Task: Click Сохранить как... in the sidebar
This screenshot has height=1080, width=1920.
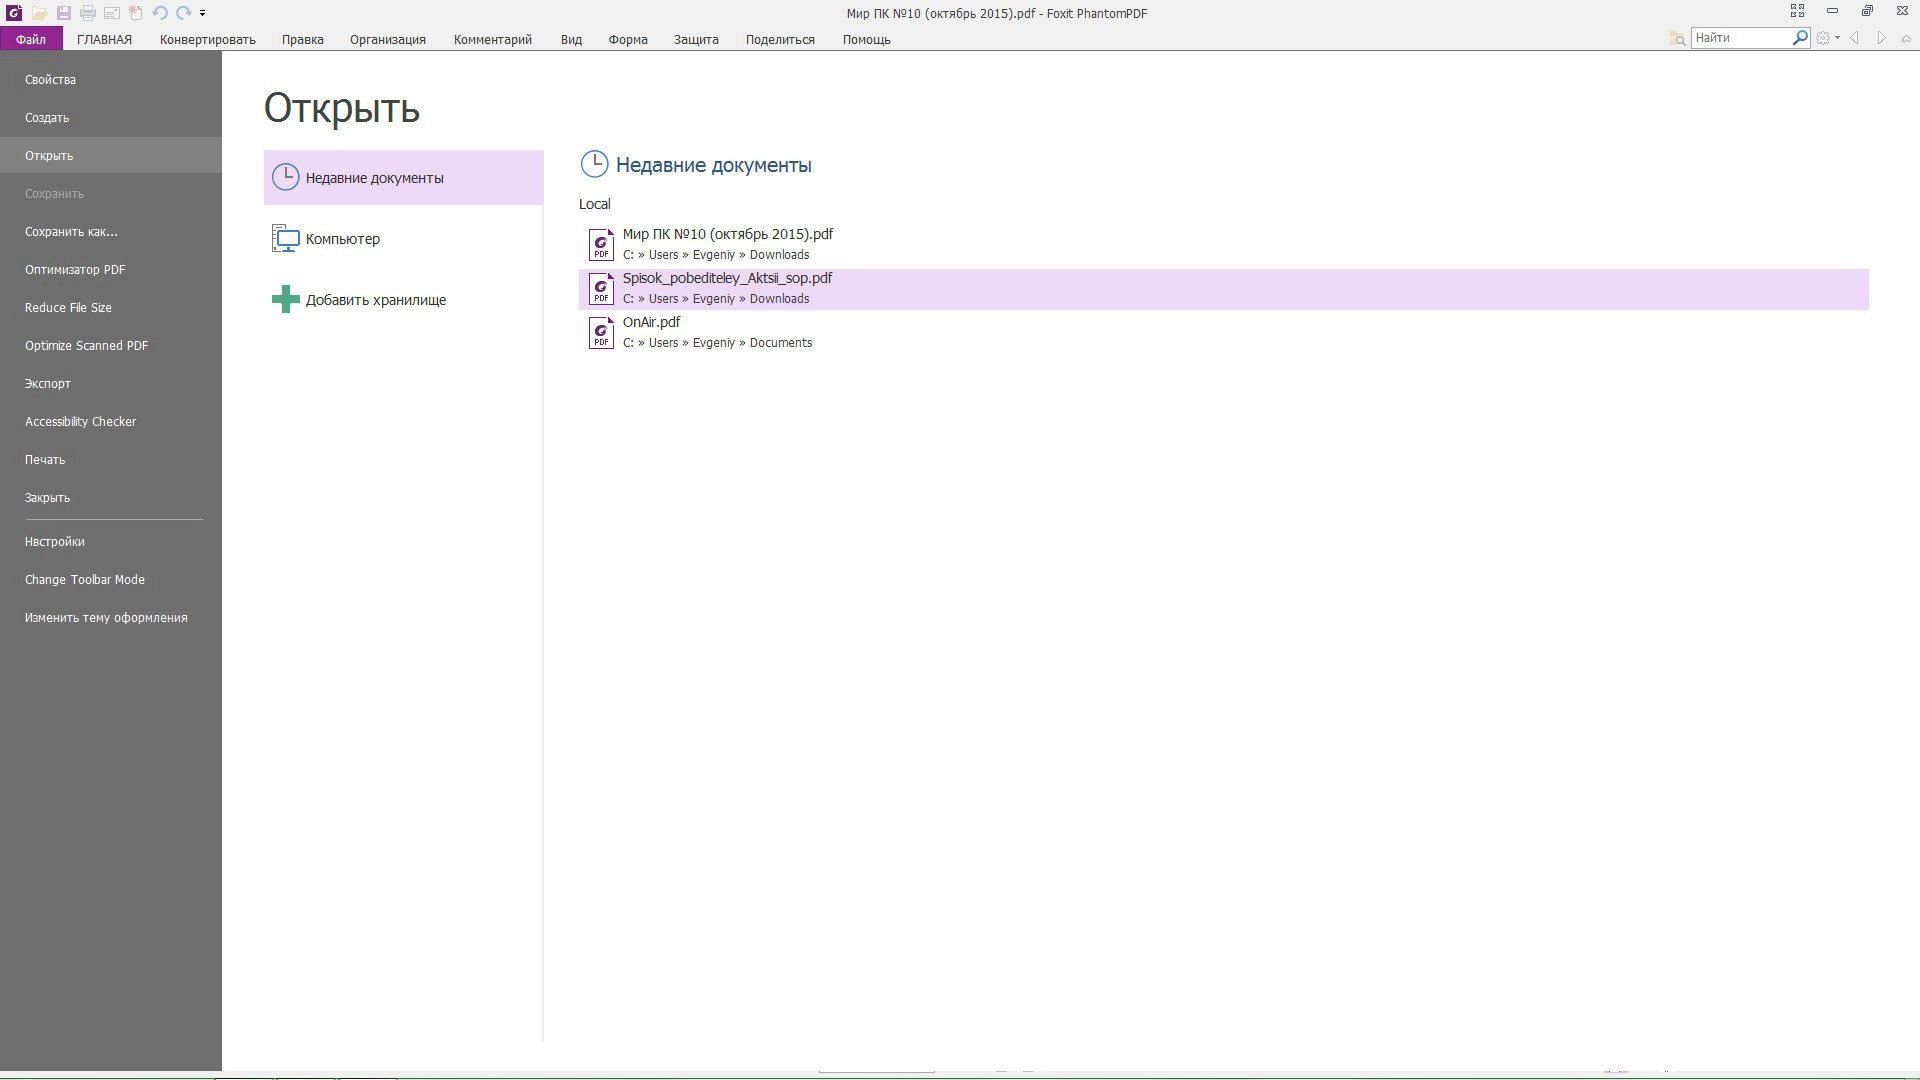Action: coord(111,231)
